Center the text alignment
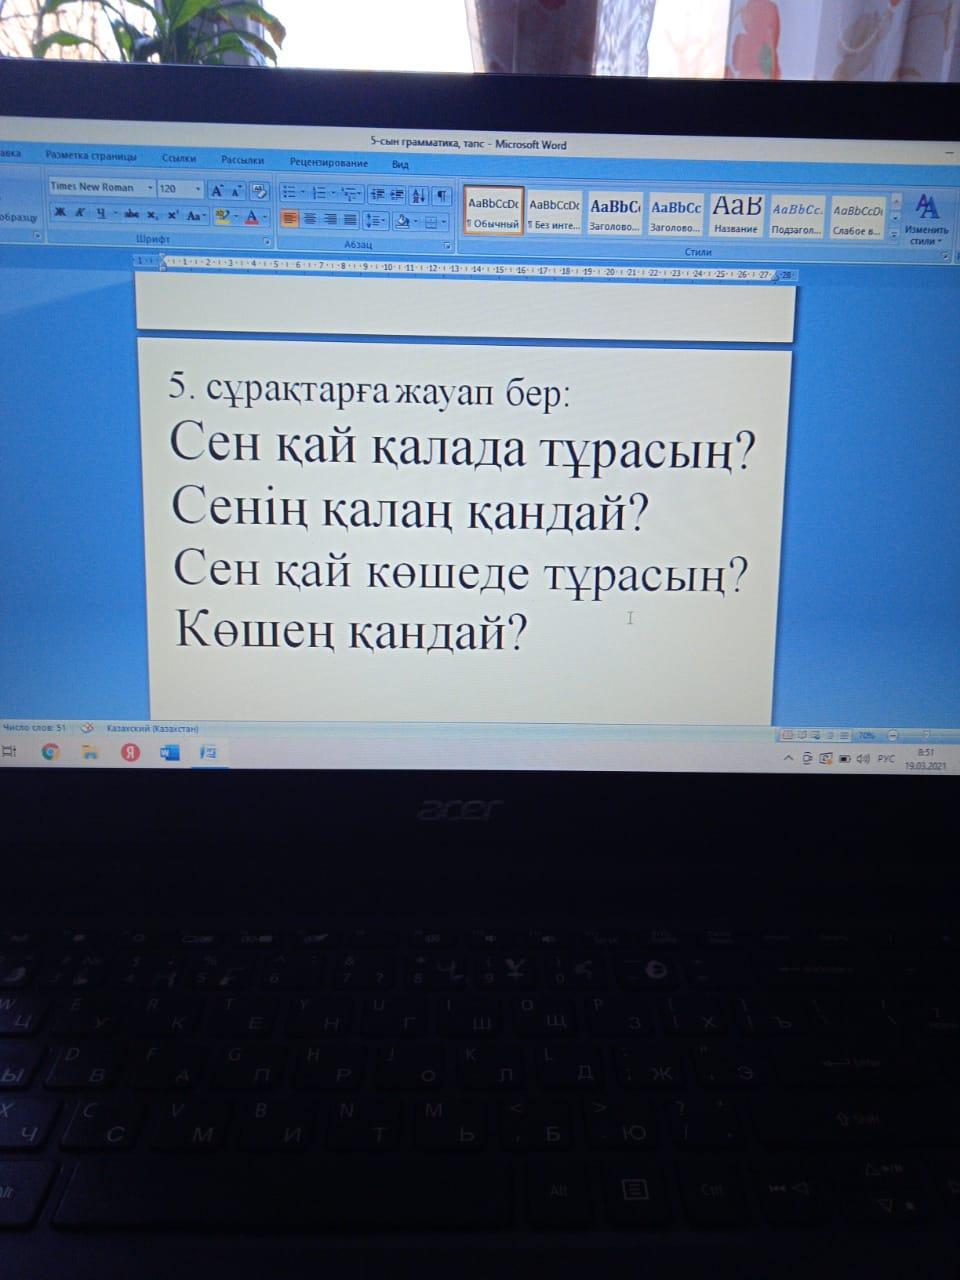 click(x=310, y=218)
